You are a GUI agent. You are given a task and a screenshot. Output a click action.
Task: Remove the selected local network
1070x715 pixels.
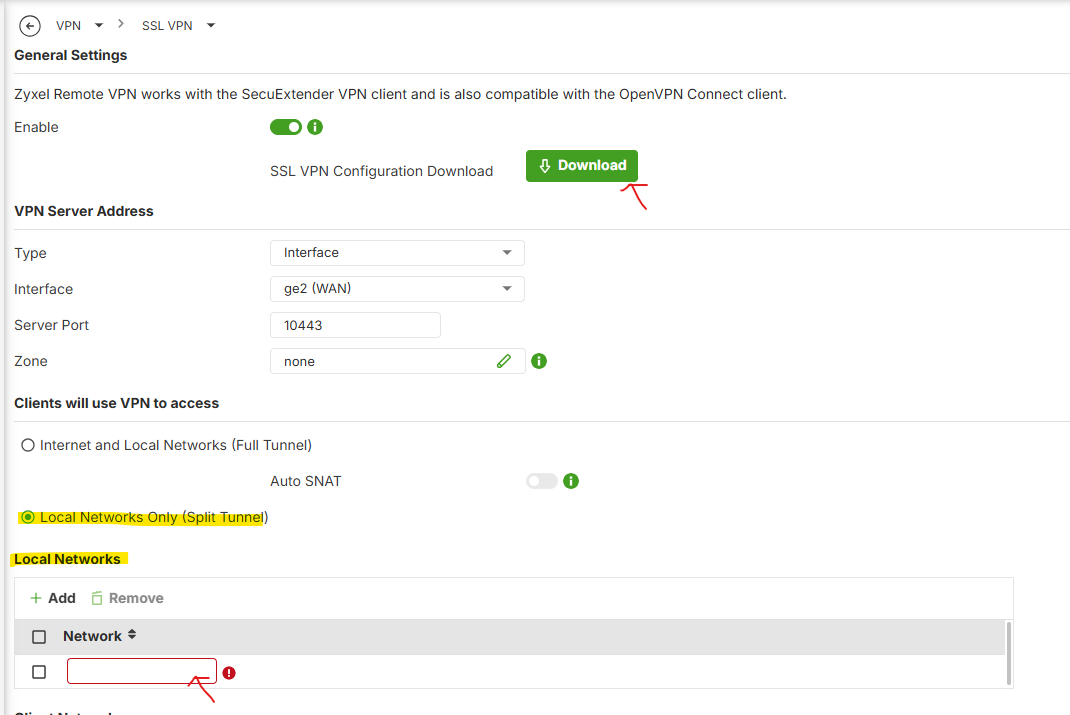[128, 598]
